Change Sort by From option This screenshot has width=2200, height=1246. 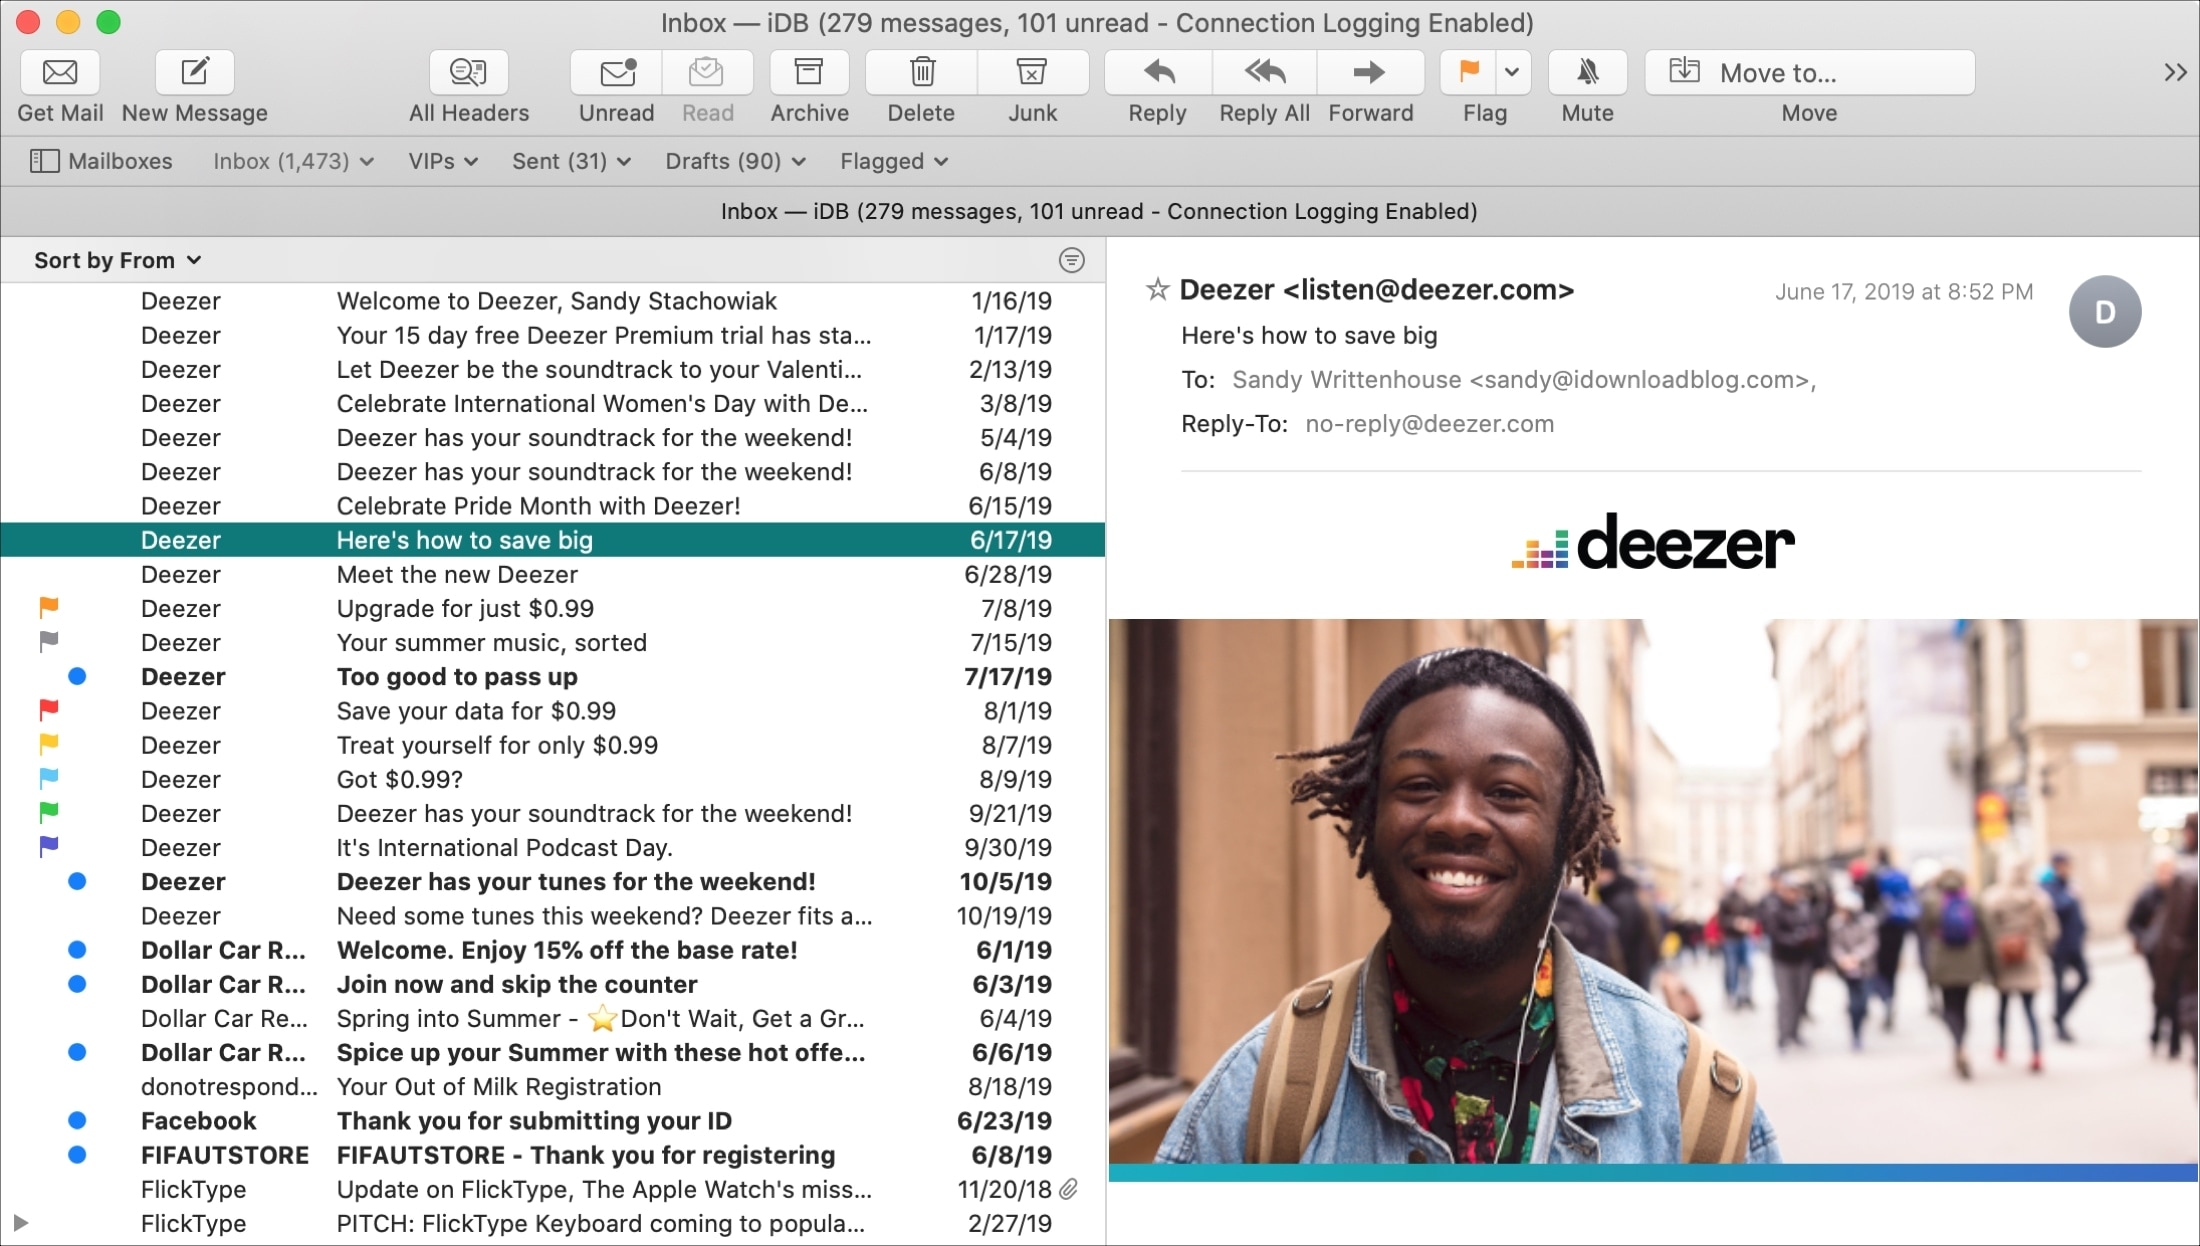(118, 260)
